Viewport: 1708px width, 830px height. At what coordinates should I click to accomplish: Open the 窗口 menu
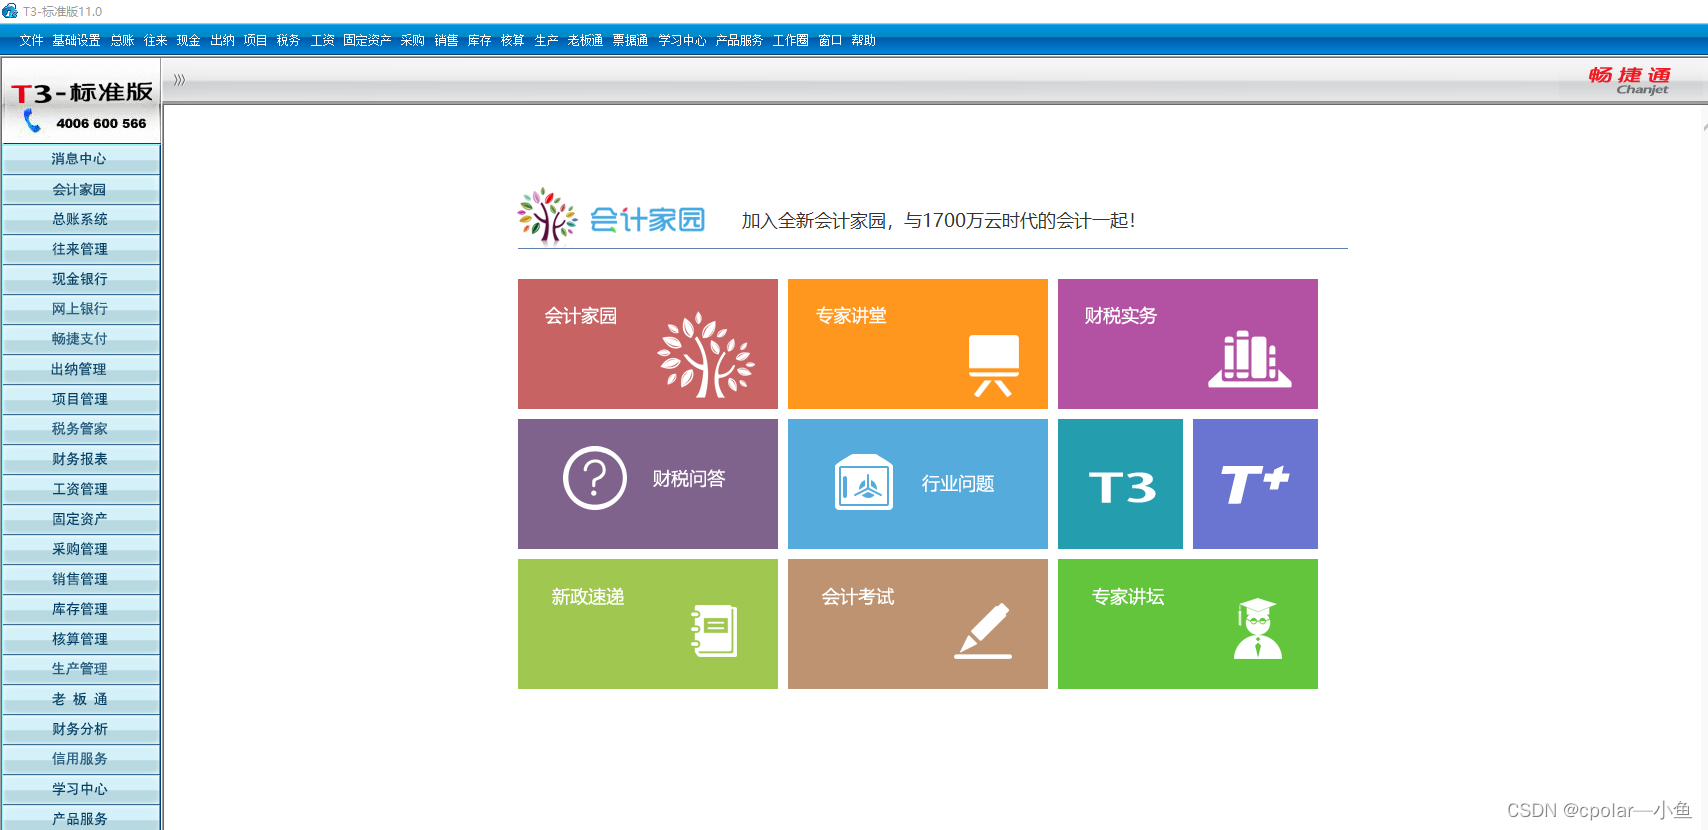(x=830, y=40)
